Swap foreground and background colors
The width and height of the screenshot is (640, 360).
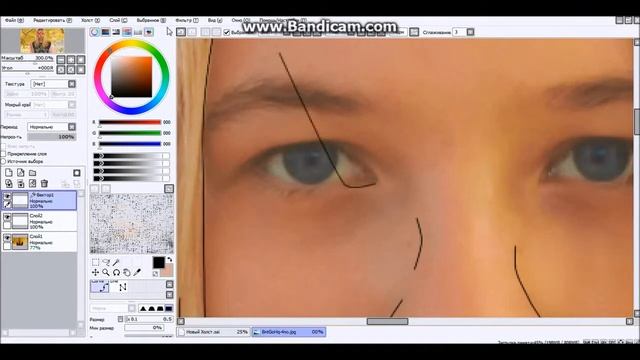coord(169,259)
